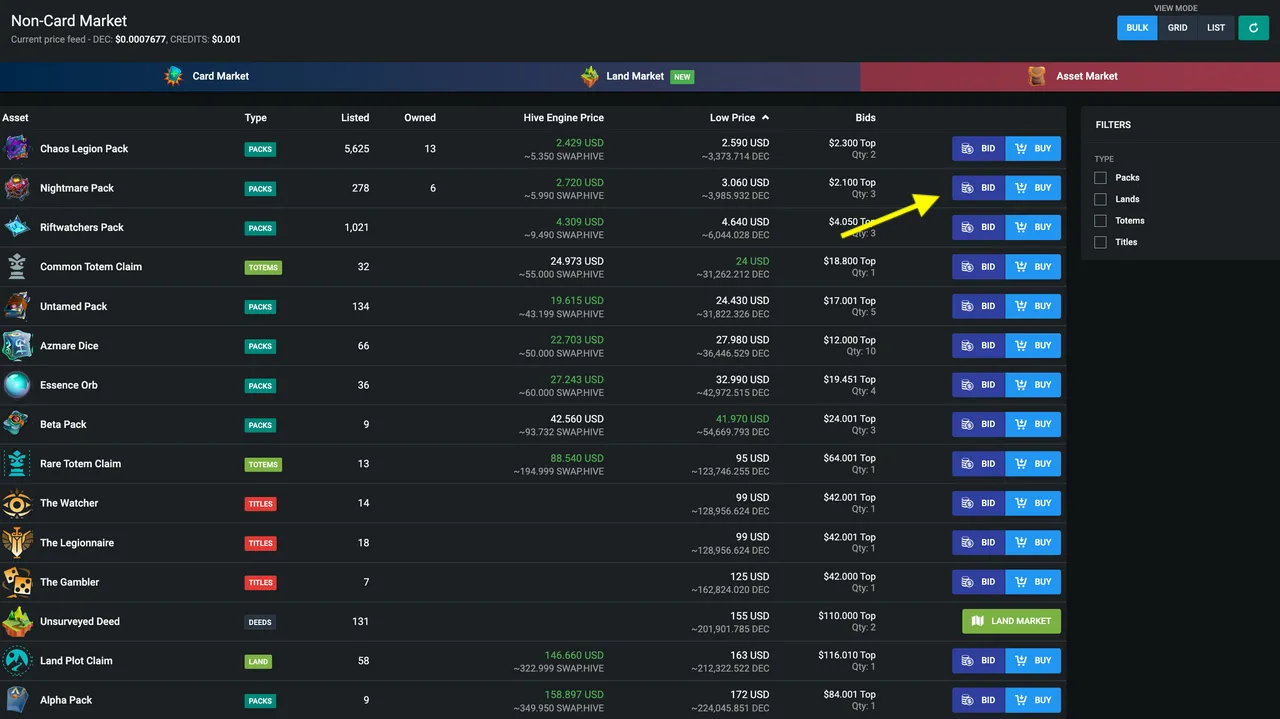Image resolution: width=1280 pixels, height=719 pixels.
Task: Click the Essence Orb icon
Action: tap(16, 385)
